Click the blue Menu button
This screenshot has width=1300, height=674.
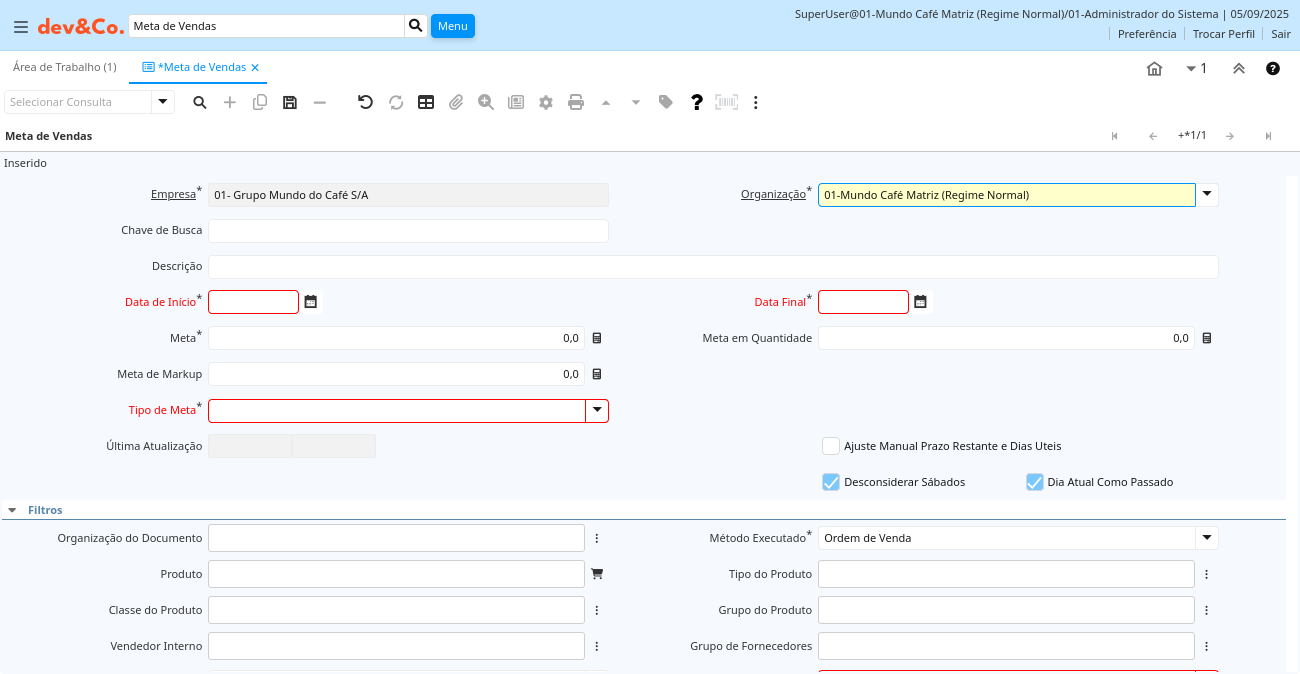(x=452, y=26)
